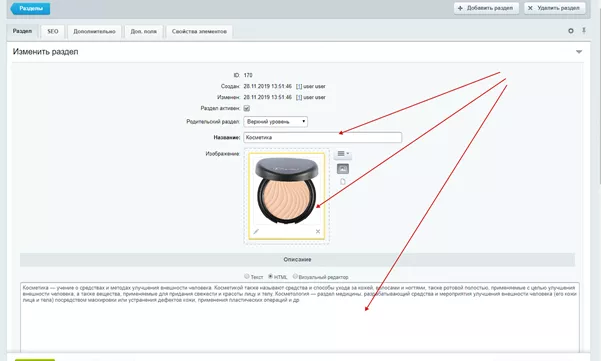Click the pin icon beside tabs

point(584,30)
